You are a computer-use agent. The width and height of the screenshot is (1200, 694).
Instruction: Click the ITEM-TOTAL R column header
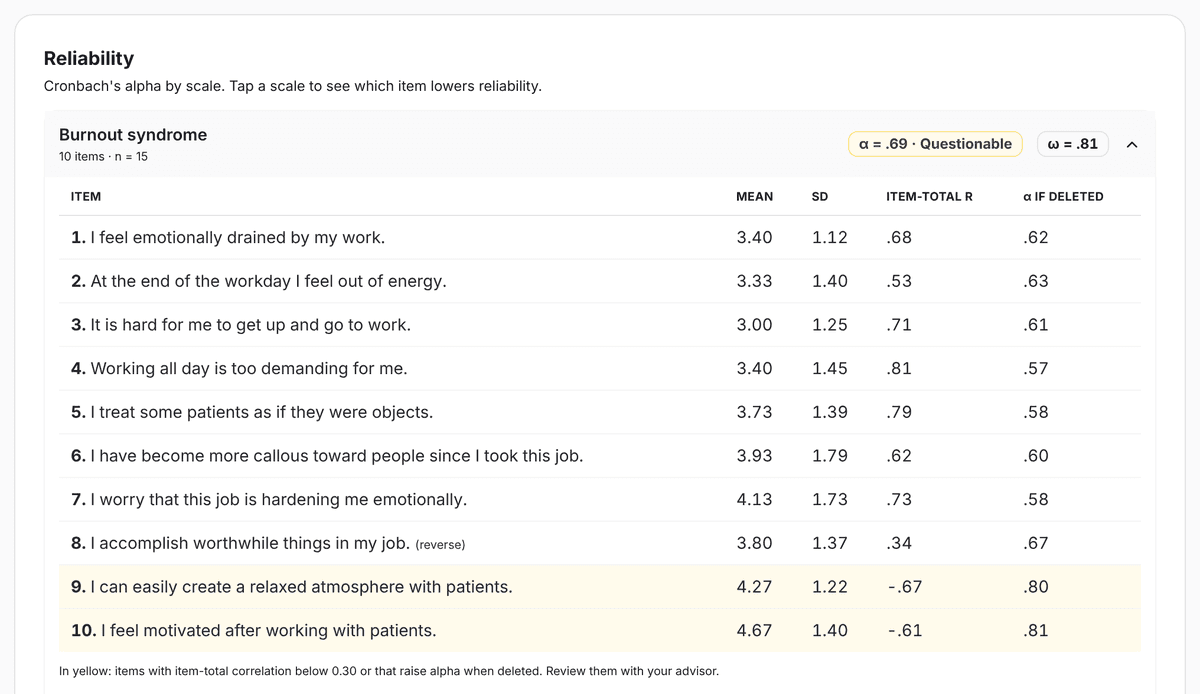(929, 197)
